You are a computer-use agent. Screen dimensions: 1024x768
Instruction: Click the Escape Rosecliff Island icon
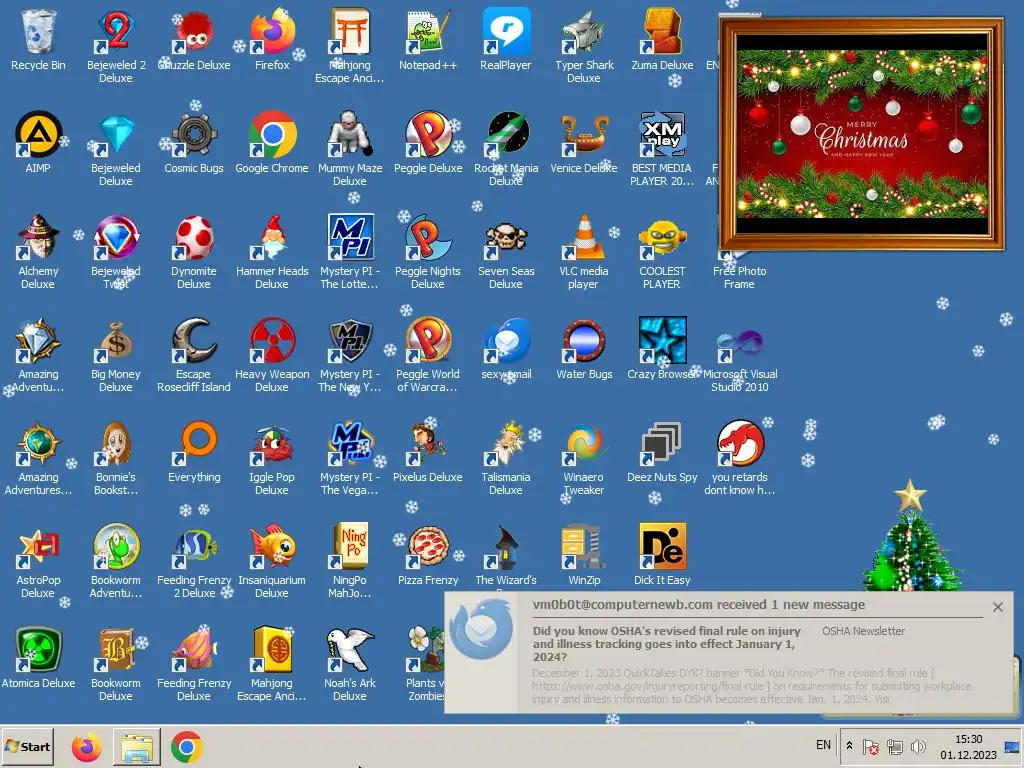click(x=193, y=341)
